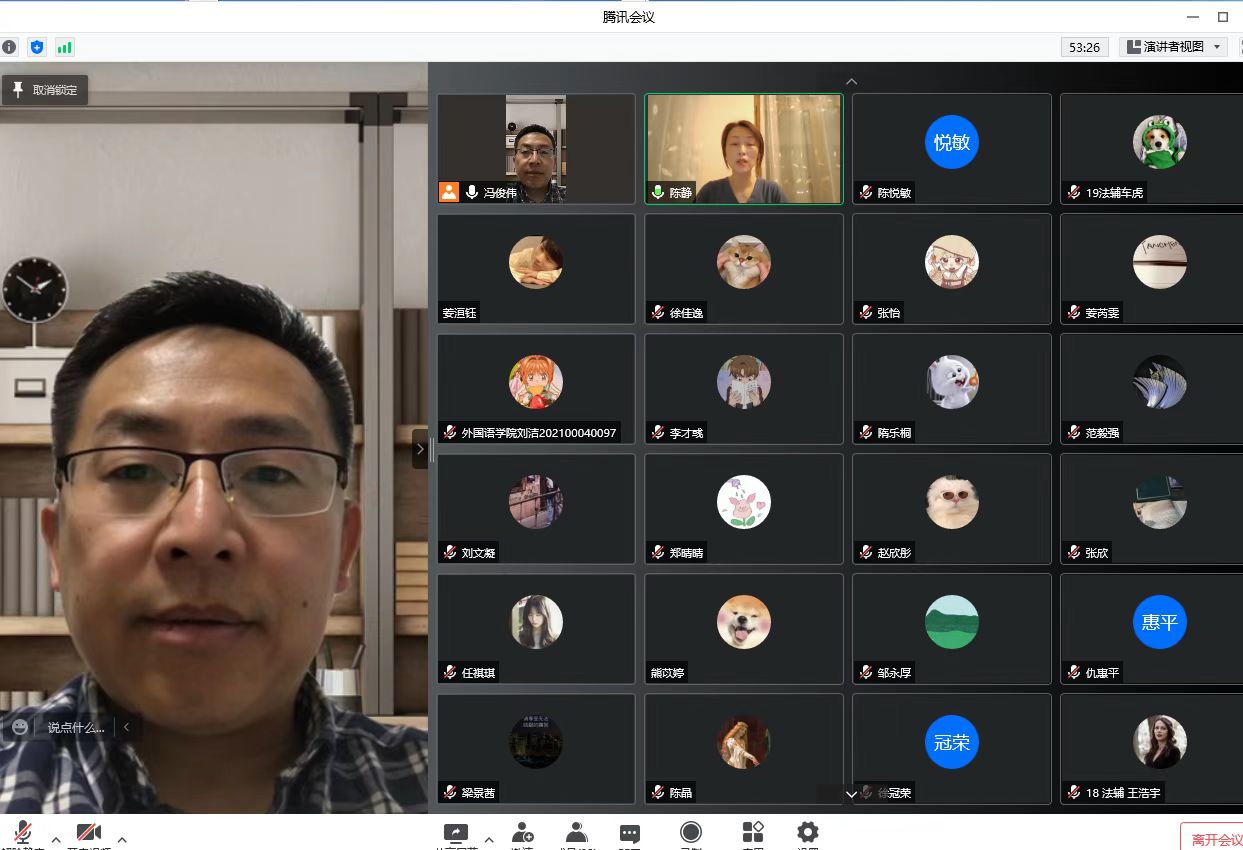Click the record meeting icon
The height and width of the screenshot is (850, 1243).
point(690,833)
